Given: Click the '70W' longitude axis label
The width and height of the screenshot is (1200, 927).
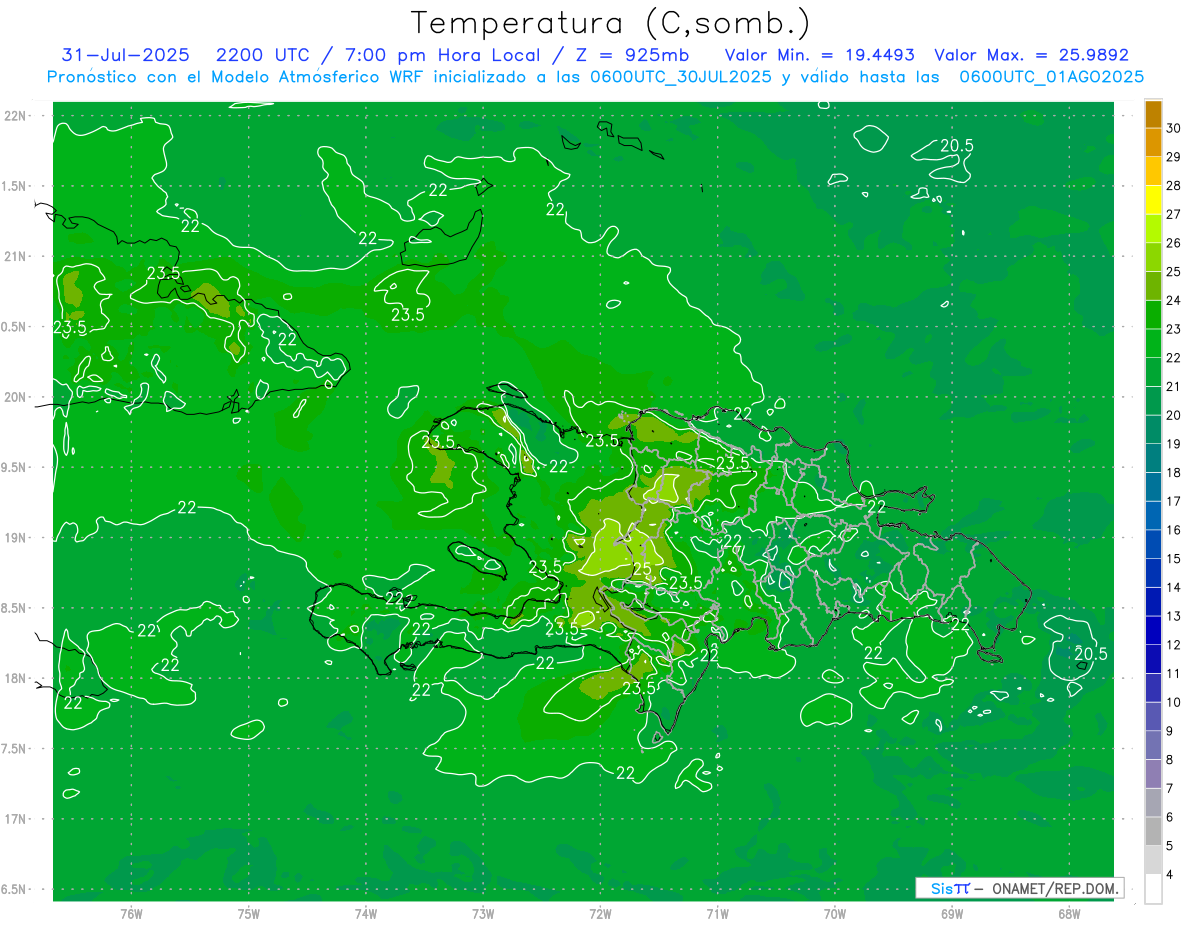Looking at the screenshot, I should pos(835,913).
